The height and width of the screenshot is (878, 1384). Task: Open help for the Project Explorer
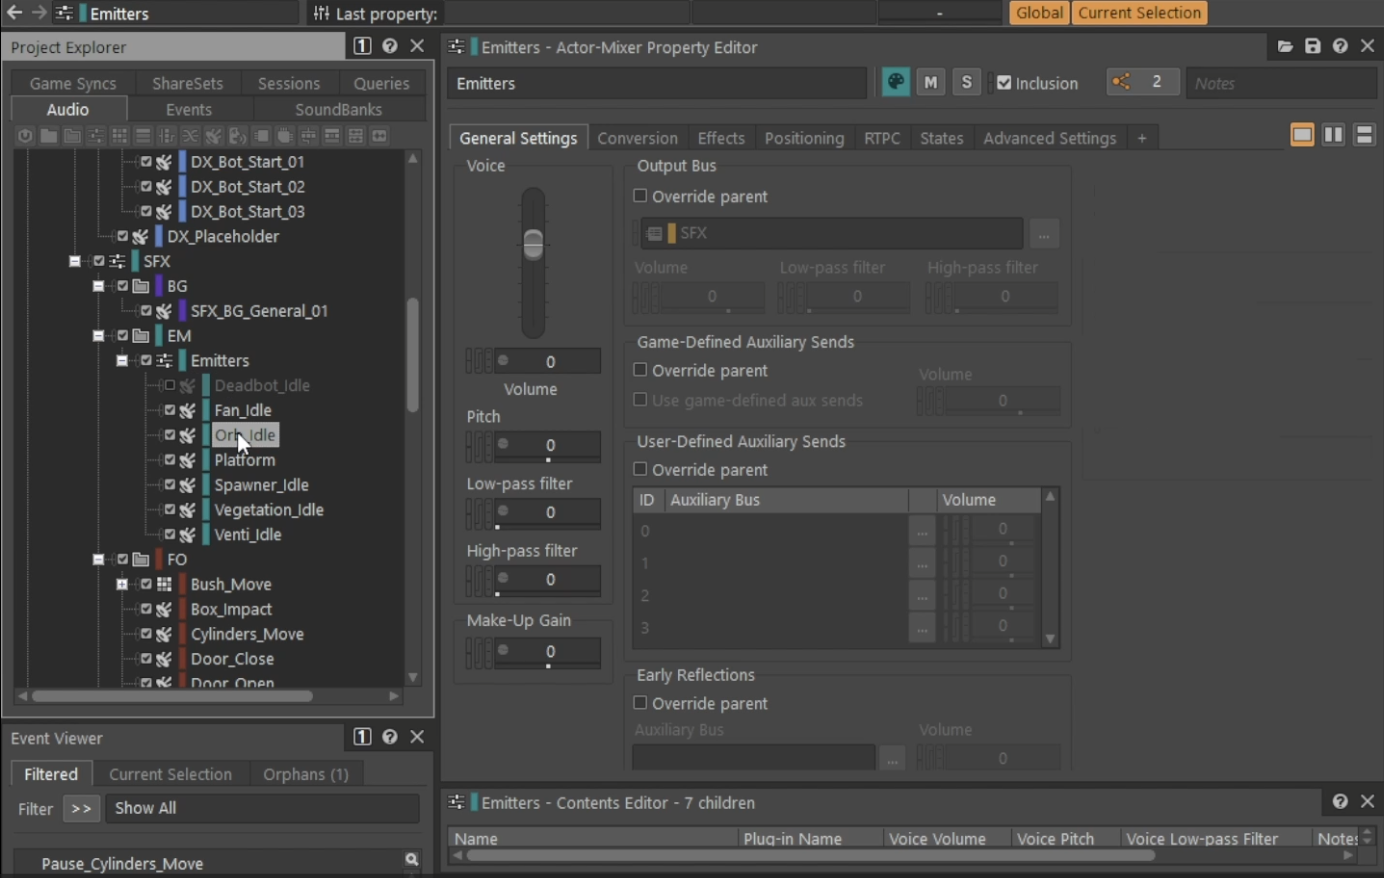tap(390, 46)
